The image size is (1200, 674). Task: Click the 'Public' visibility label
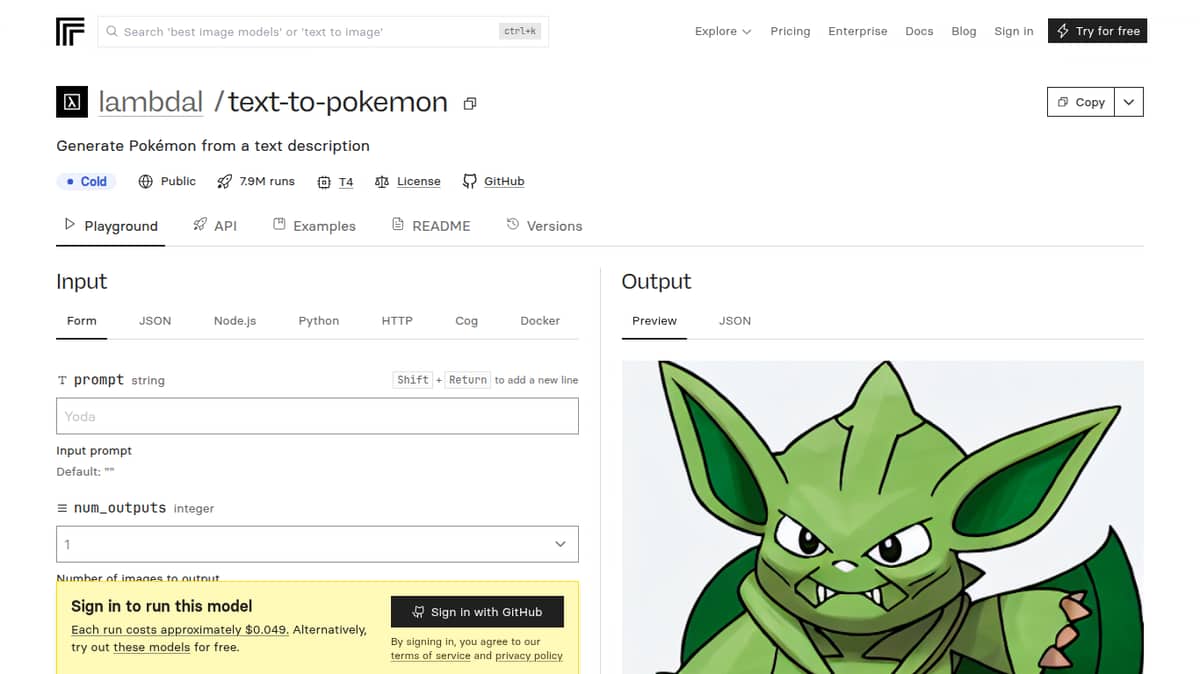pos(178,181)
